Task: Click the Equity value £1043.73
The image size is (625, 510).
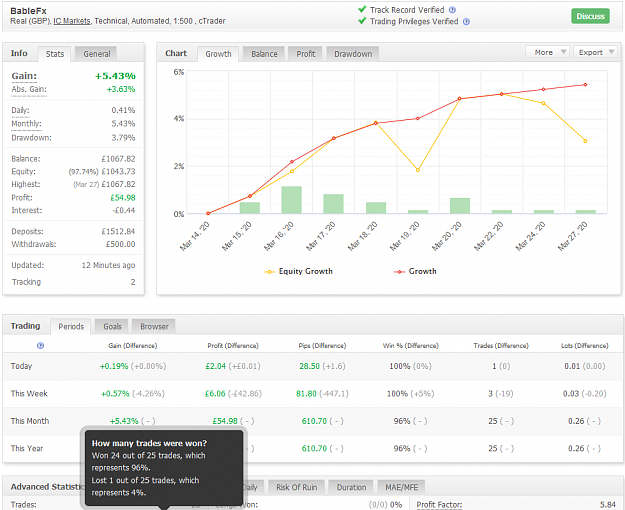Action: point(118,171)
